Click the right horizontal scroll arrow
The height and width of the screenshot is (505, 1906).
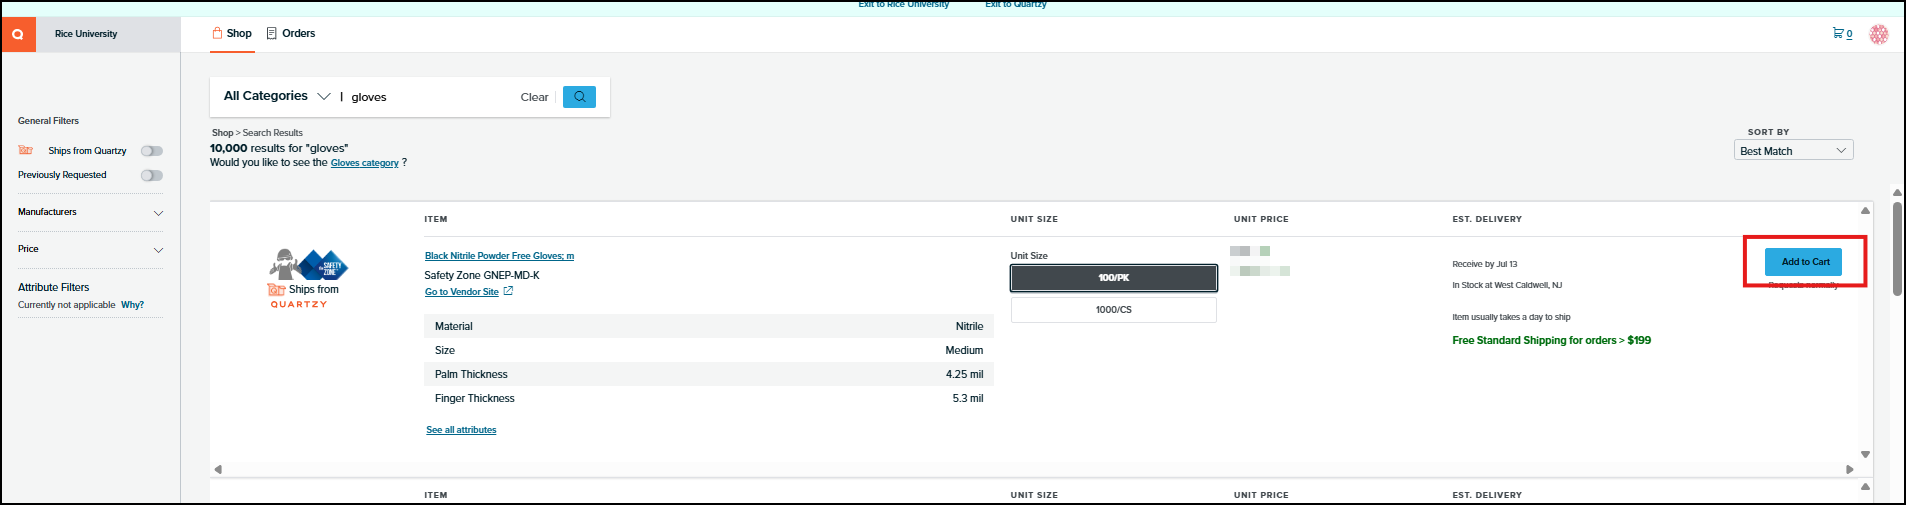tap(1850, 469)
